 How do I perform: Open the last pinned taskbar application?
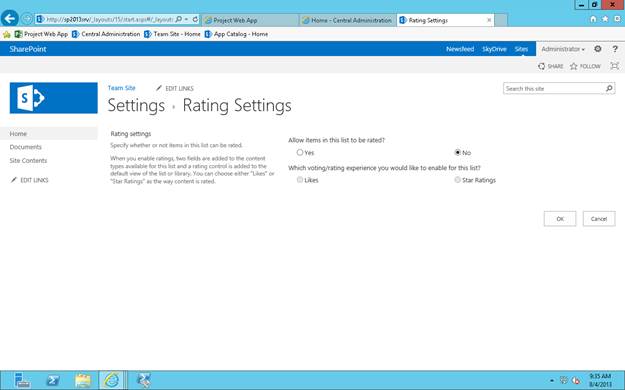(143, 380)
